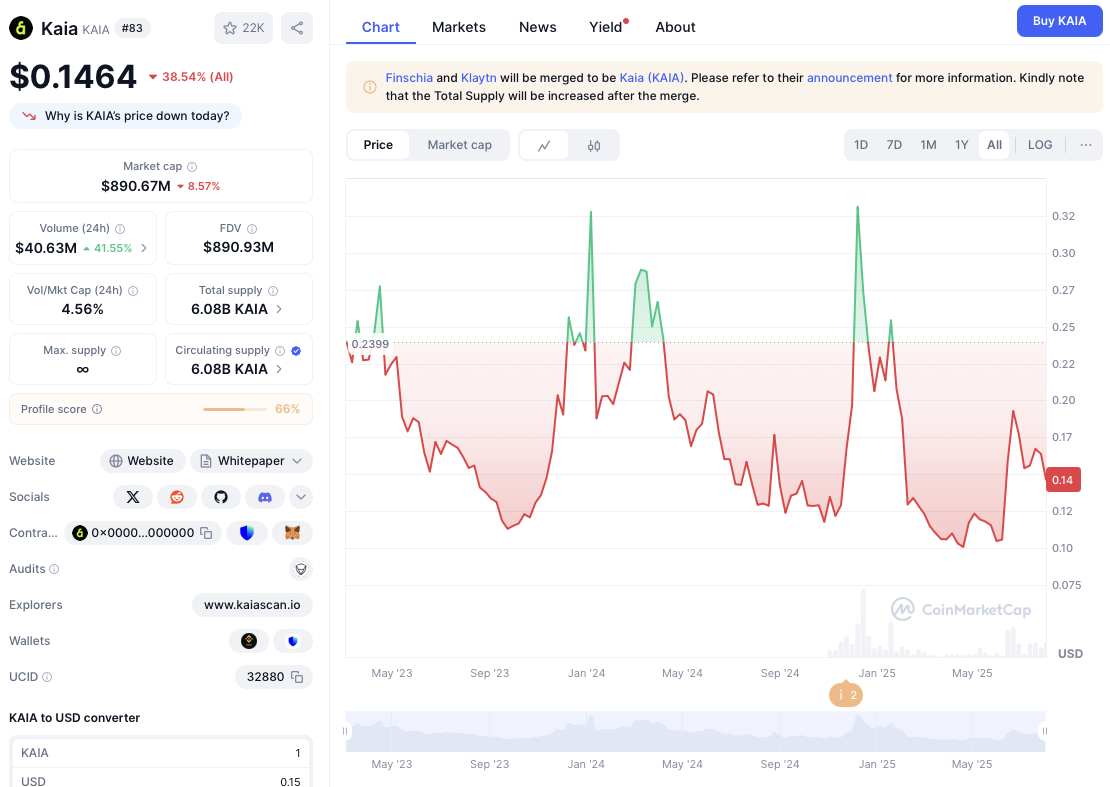Set chart range to 1M

pos(928,145)
